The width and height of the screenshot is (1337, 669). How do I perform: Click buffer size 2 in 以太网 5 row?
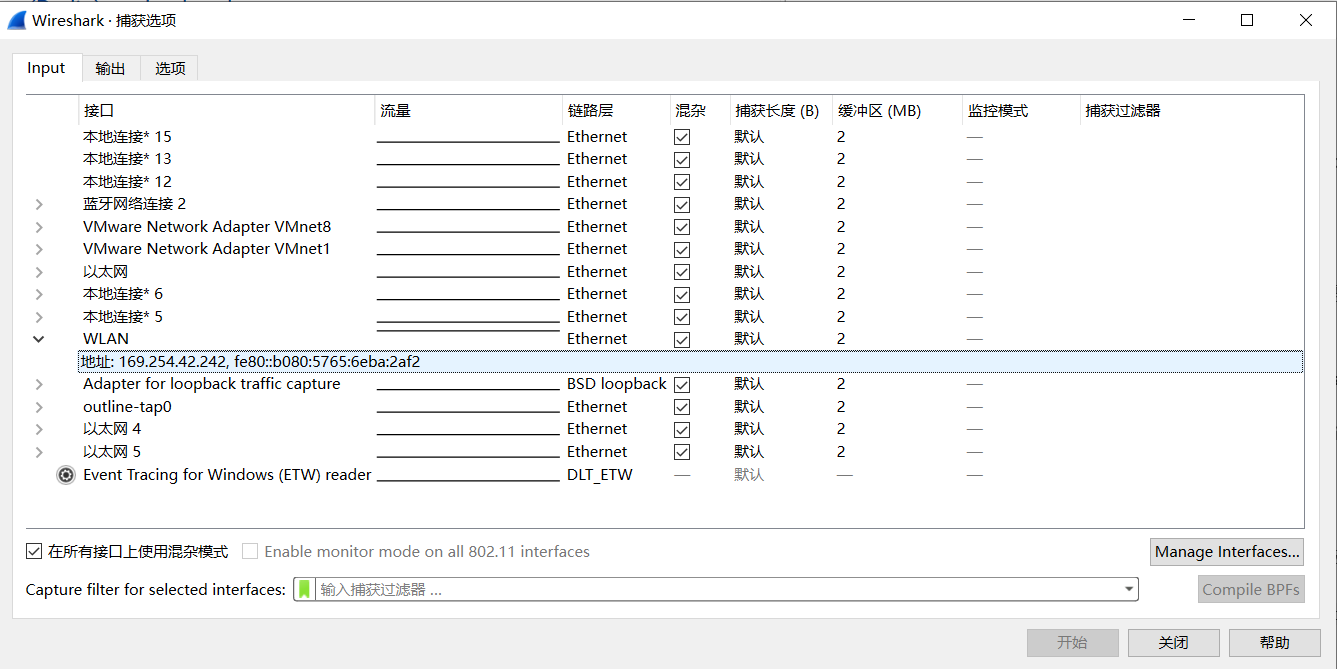(841, 452)
